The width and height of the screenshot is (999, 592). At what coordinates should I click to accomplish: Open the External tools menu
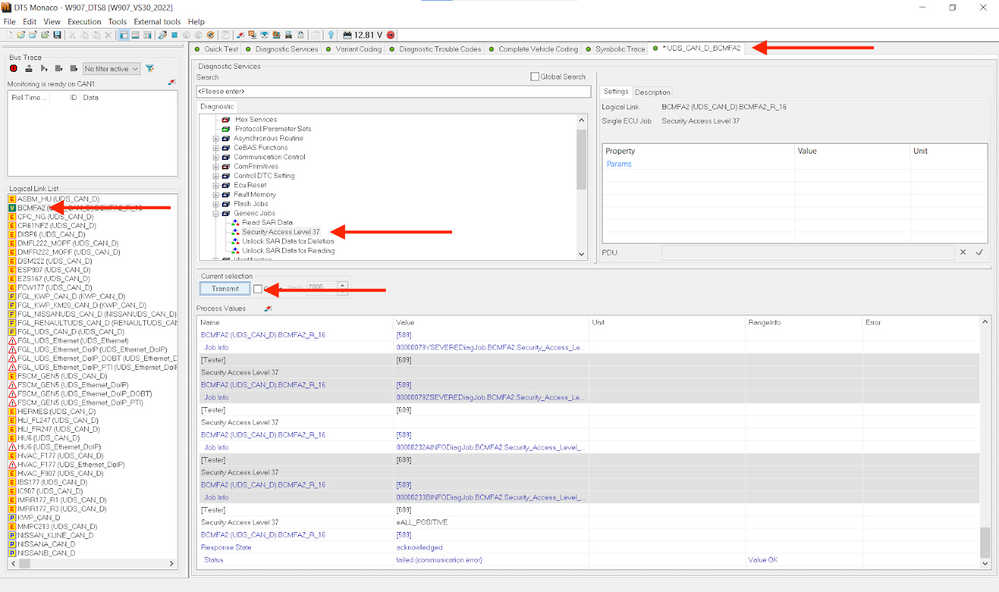[157, 22]
